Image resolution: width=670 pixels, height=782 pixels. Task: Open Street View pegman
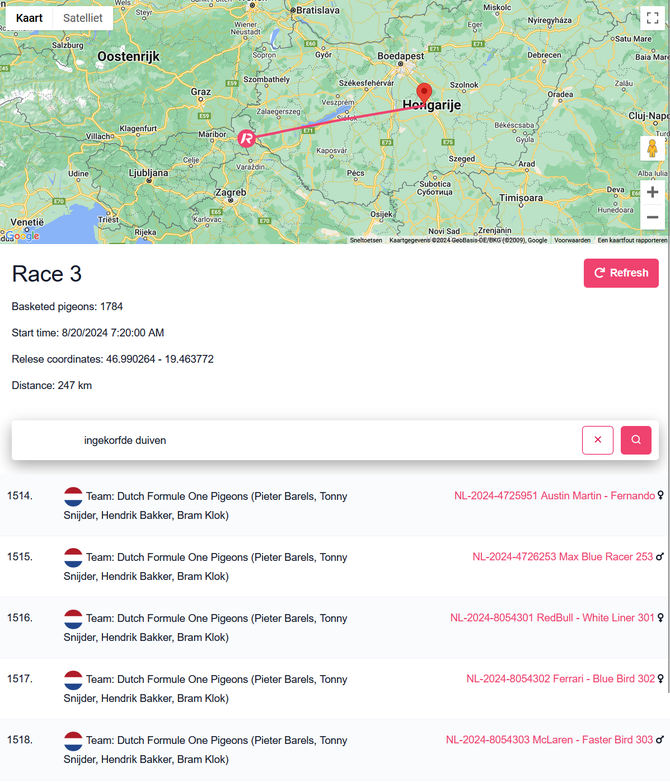click(652, 149)
